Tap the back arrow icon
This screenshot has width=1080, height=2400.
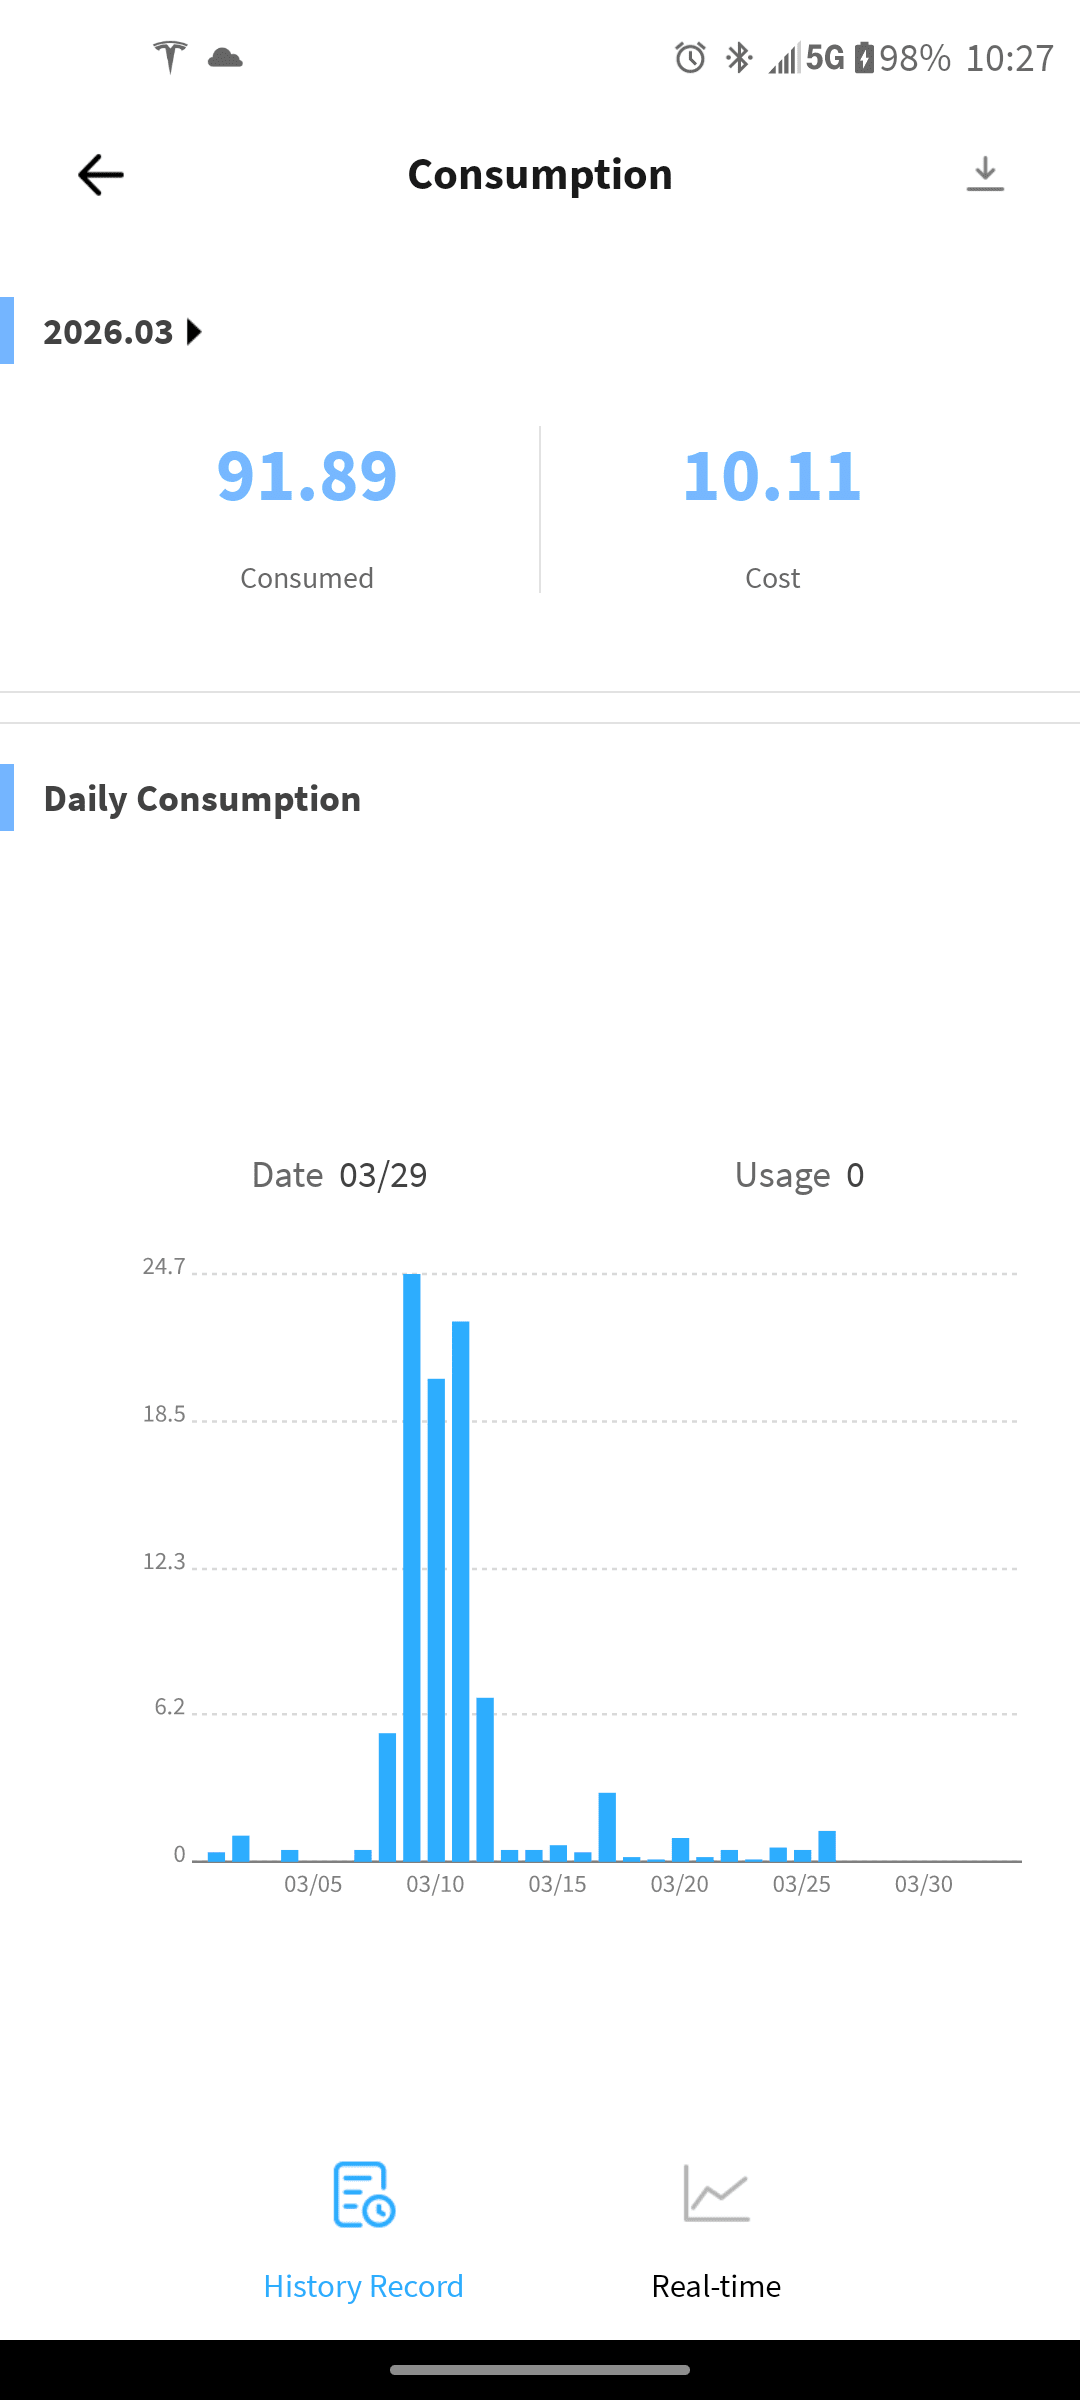click(101, 175)
